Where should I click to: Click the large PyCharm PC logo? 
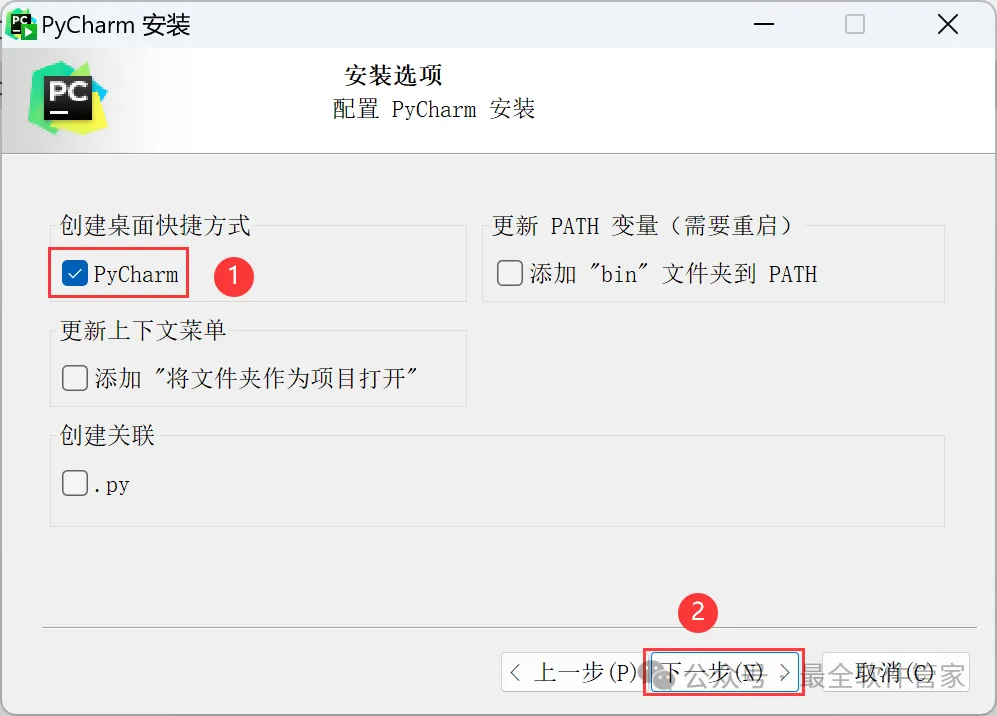click(68, 98)
